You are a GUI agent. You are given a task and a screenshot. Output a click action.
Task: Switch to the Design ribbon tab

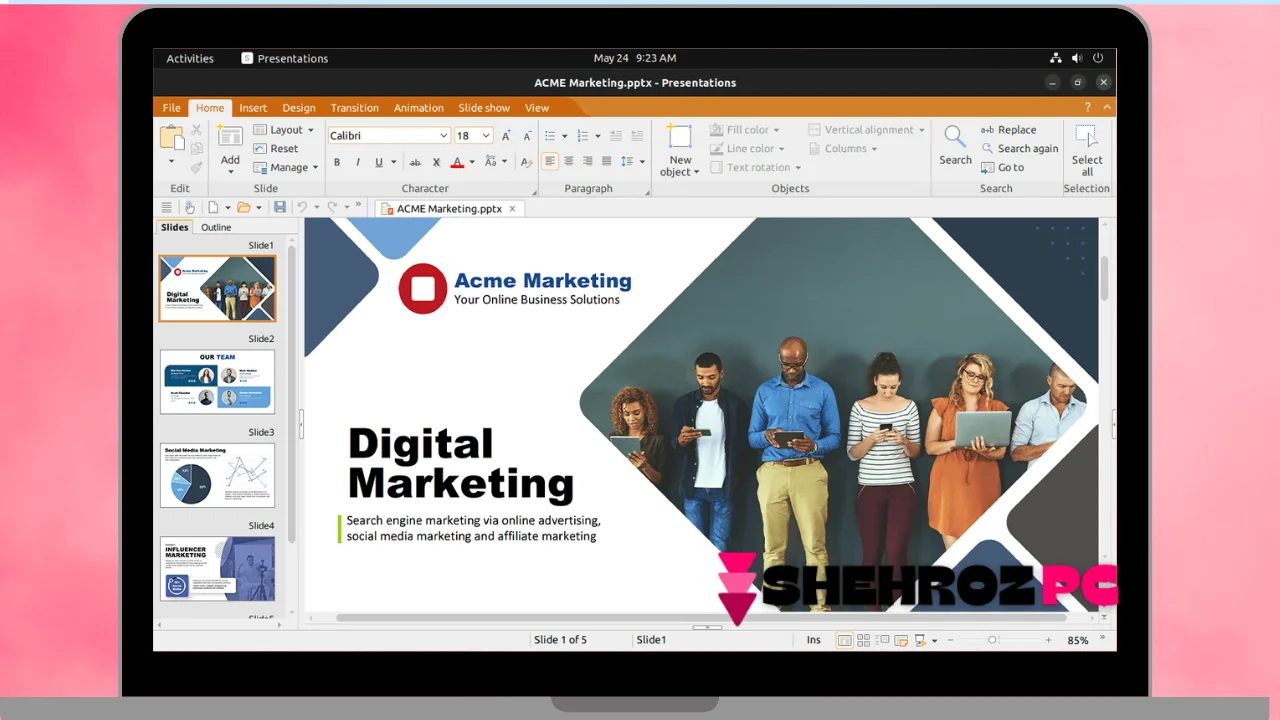pyautogui.click(x=298, y=108)
